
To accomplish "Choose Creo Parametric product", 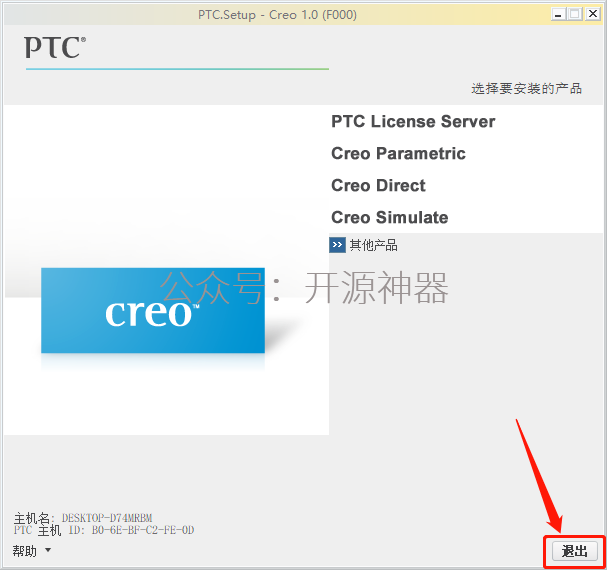I will (x=398, y=153).
